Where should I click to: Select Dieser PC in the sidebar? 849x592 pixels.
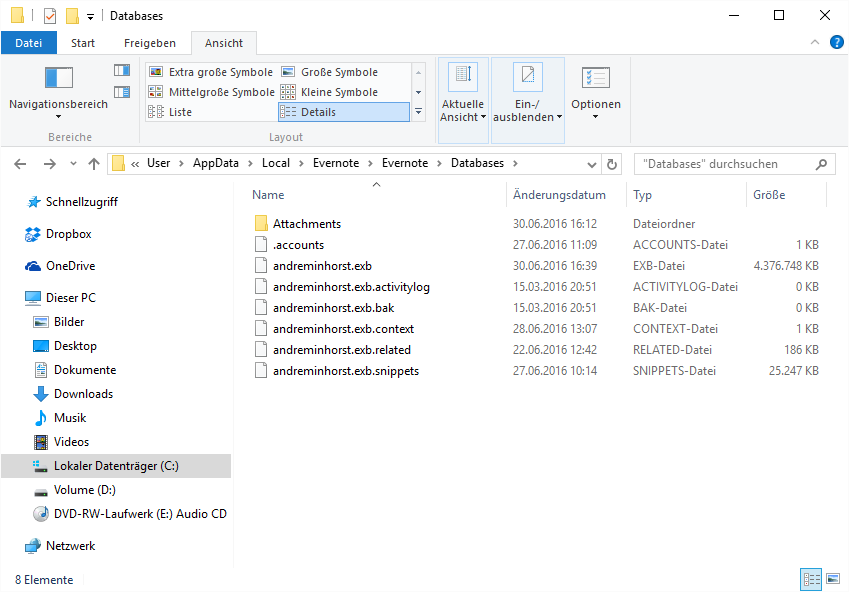[70, 298]
